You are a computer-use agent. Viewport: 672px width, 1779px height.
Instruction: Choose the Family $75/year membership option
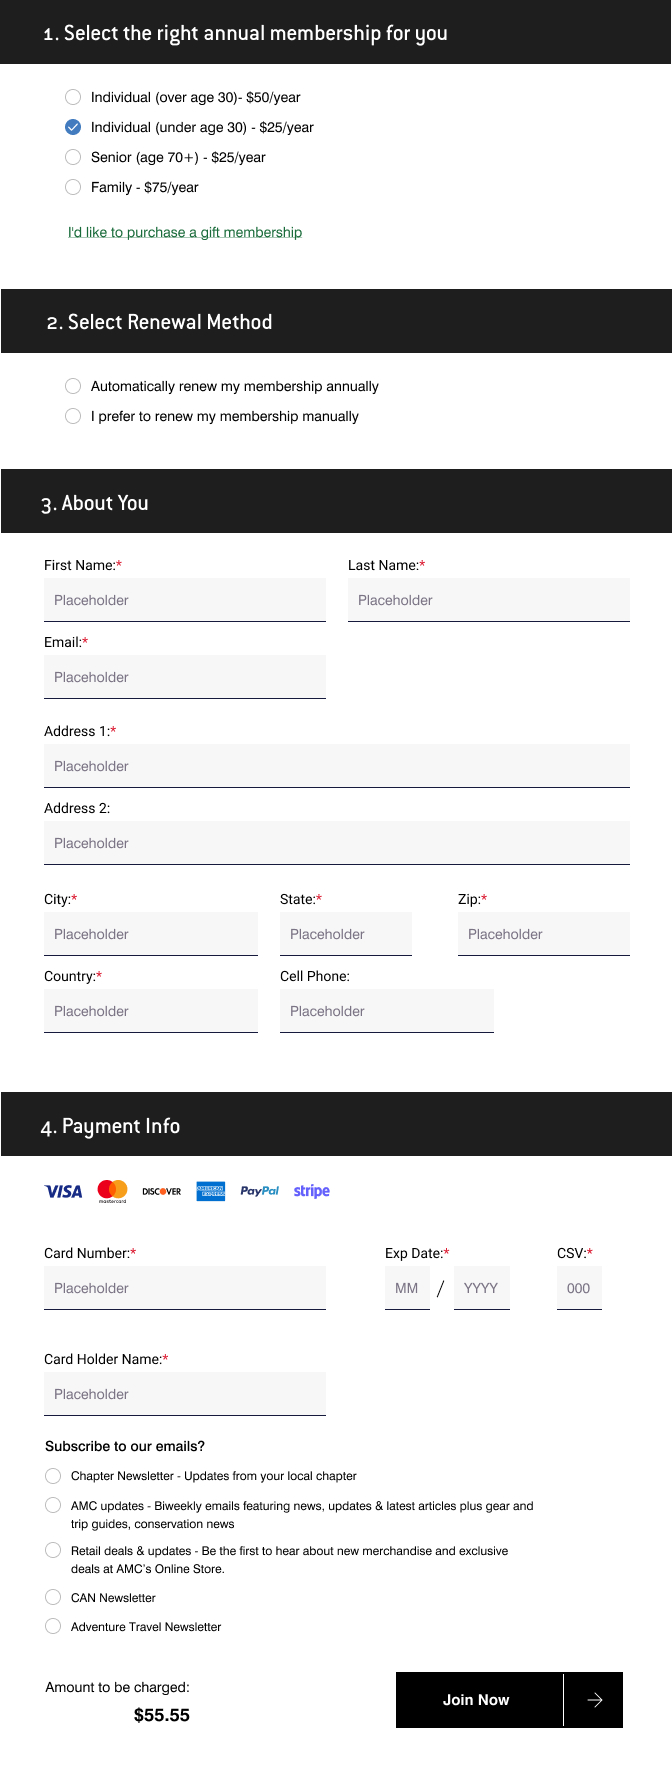click(73, 187)
